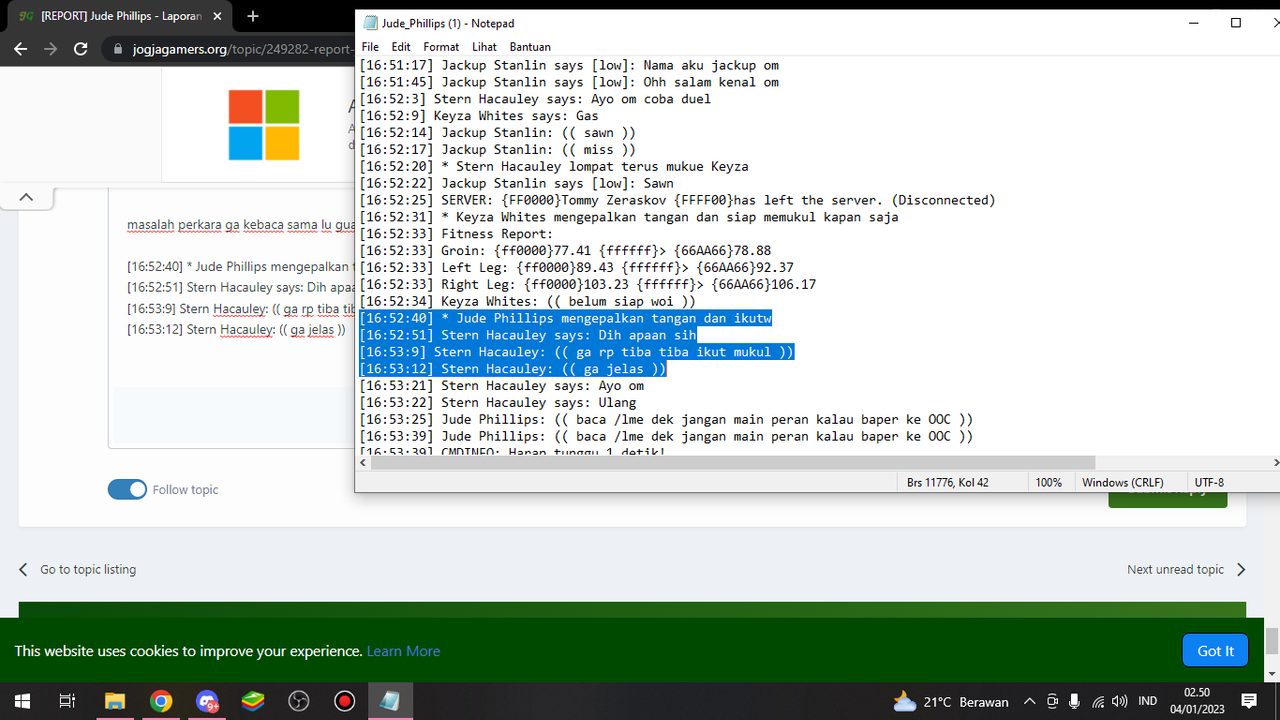Click UTF-8 encoding status bar entry

pyautogui.click(x=1209, y=482)
